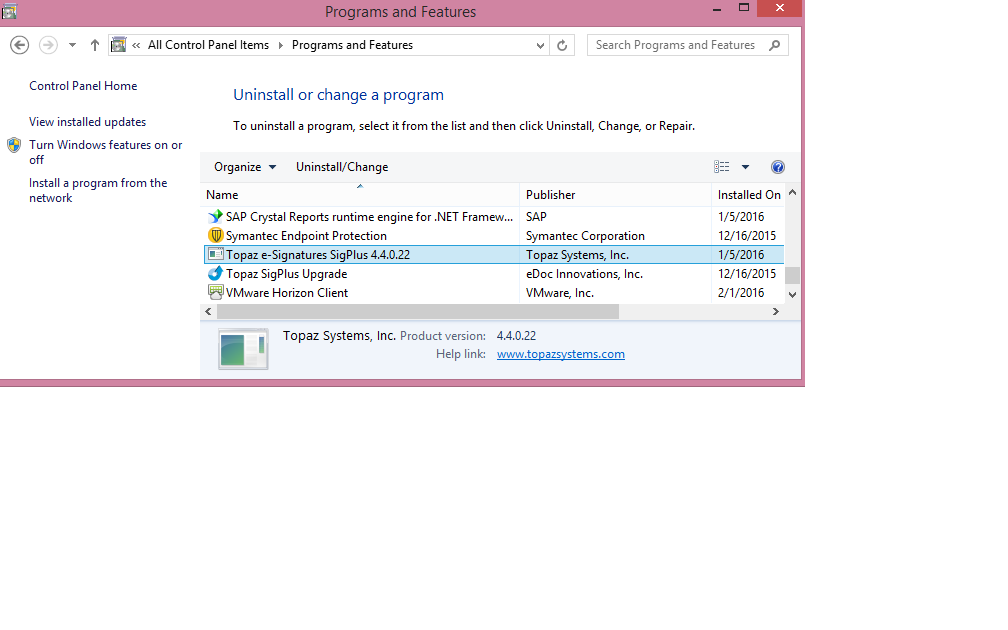
Task: Click the Uninstall/Change button
Action: [x=340, y=166]
